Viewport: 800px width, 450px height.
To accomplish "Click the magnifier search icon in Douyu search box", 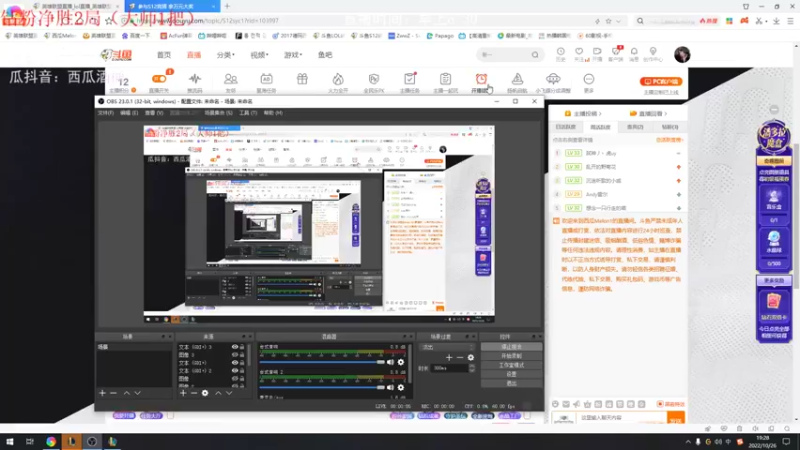I will click(535, 55).
